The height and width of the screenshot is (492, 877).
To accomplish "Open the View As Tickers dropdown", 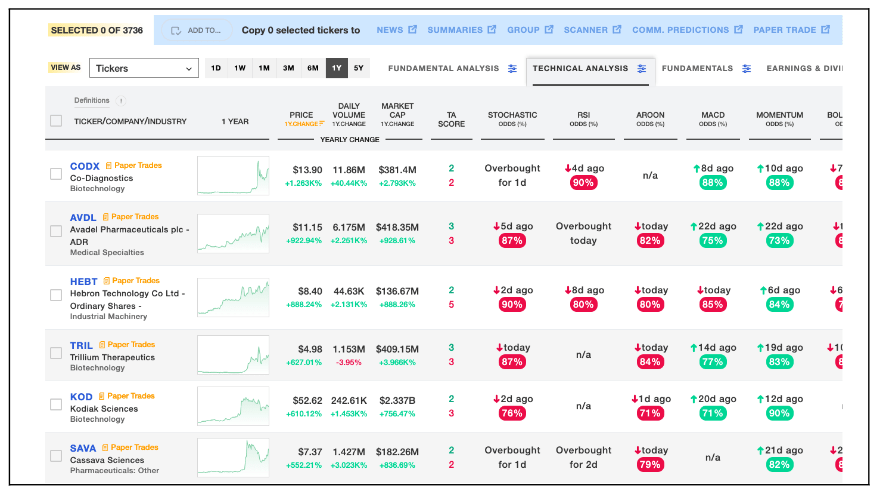I will (x=144, y=68).
